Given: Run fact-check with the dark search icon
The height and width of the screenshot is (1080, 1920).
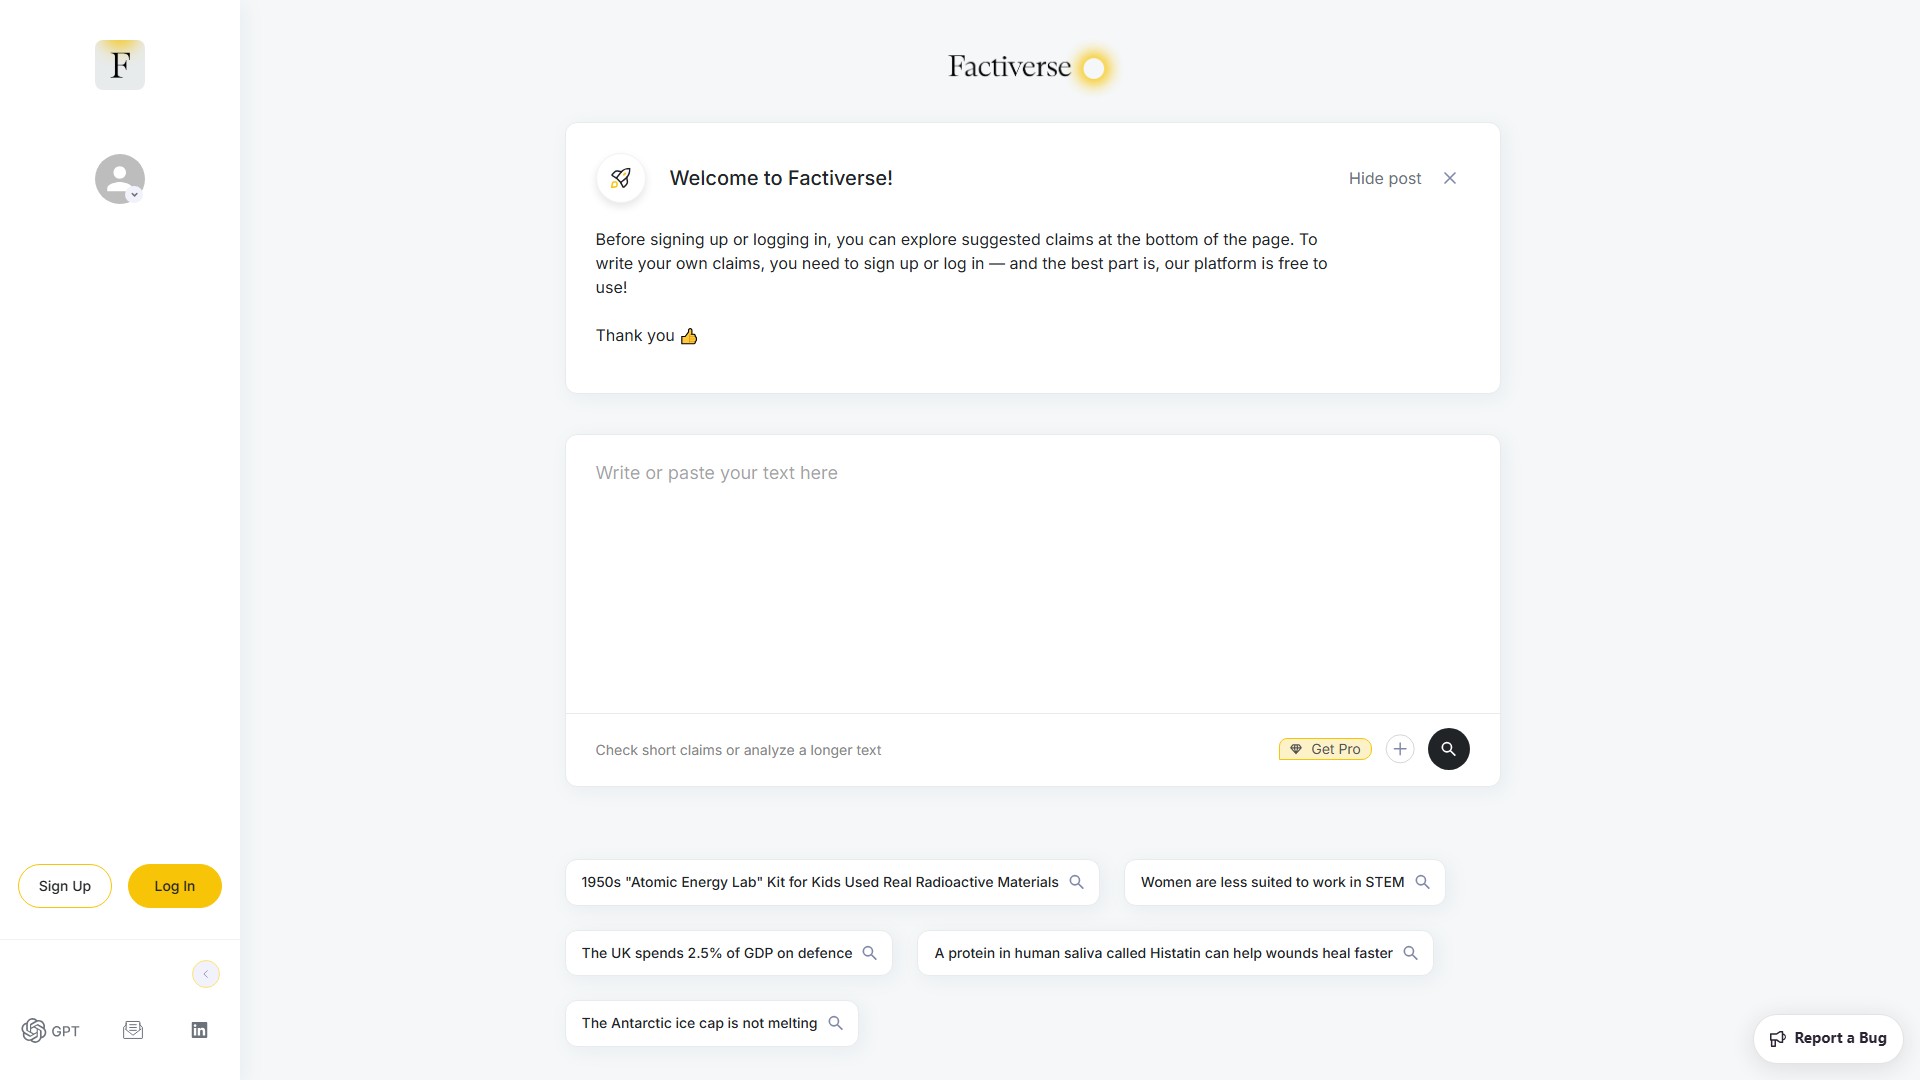Looking at the screenshot, I should 1448,748.
